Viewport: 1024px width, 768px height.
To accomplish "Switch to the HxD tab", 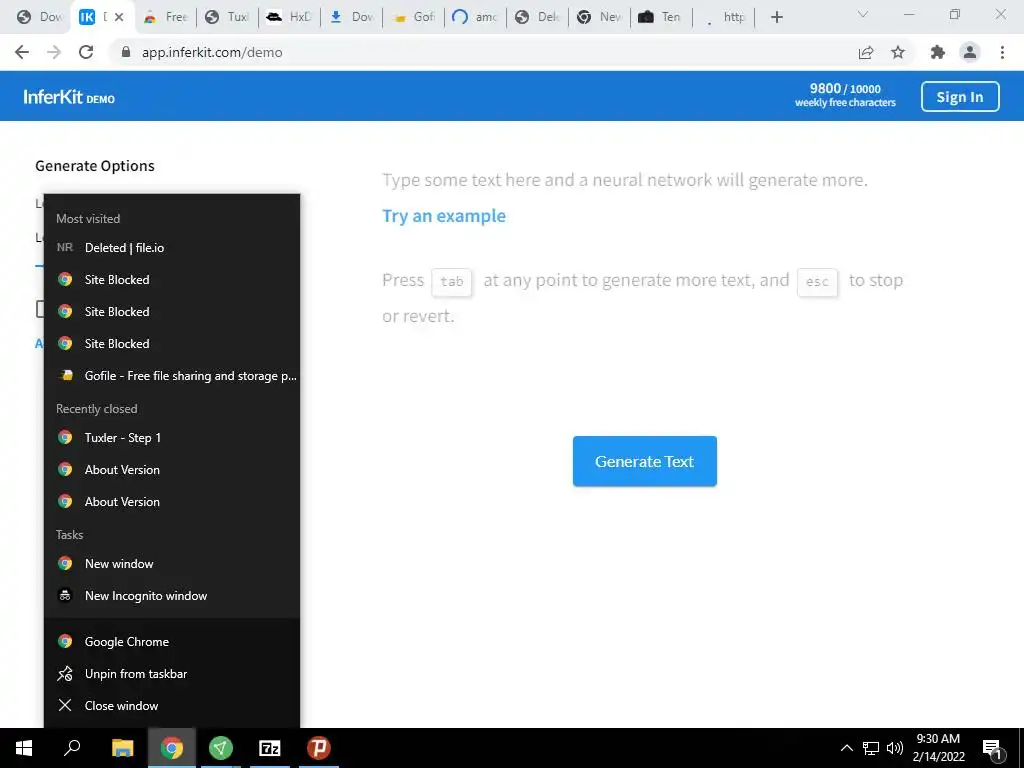I will point(290,18).
